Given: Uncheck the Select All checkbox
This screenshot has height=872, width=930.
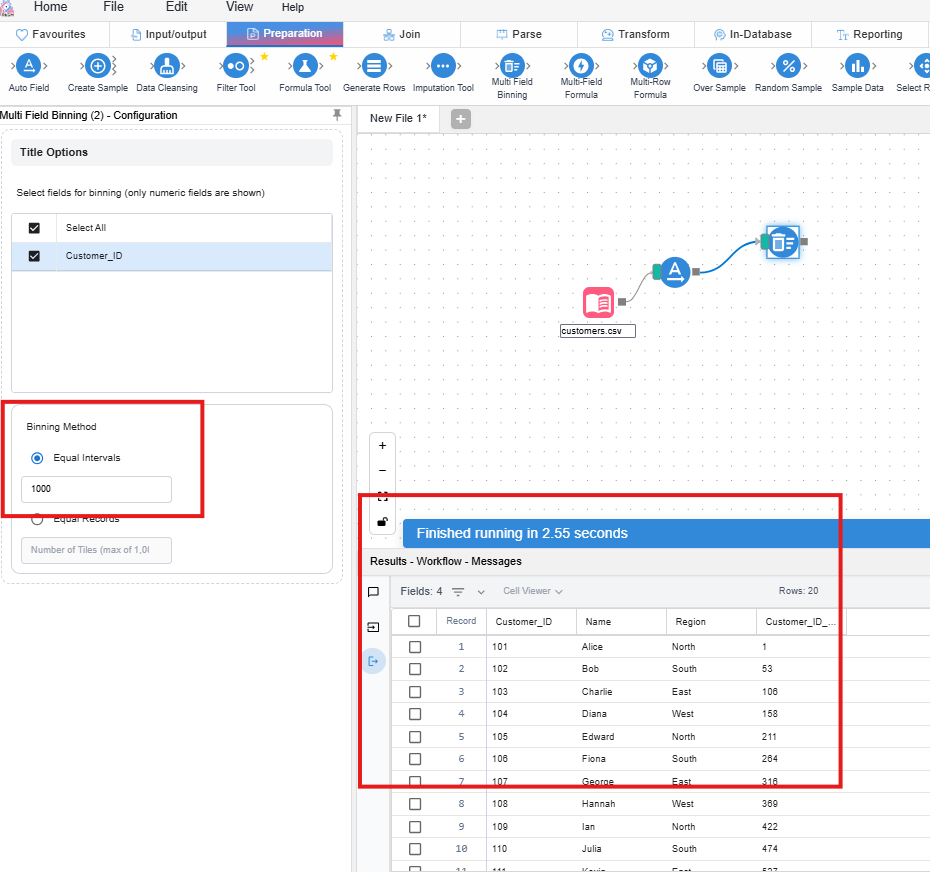Looking at the screenshot, I should tap(34, 228).
